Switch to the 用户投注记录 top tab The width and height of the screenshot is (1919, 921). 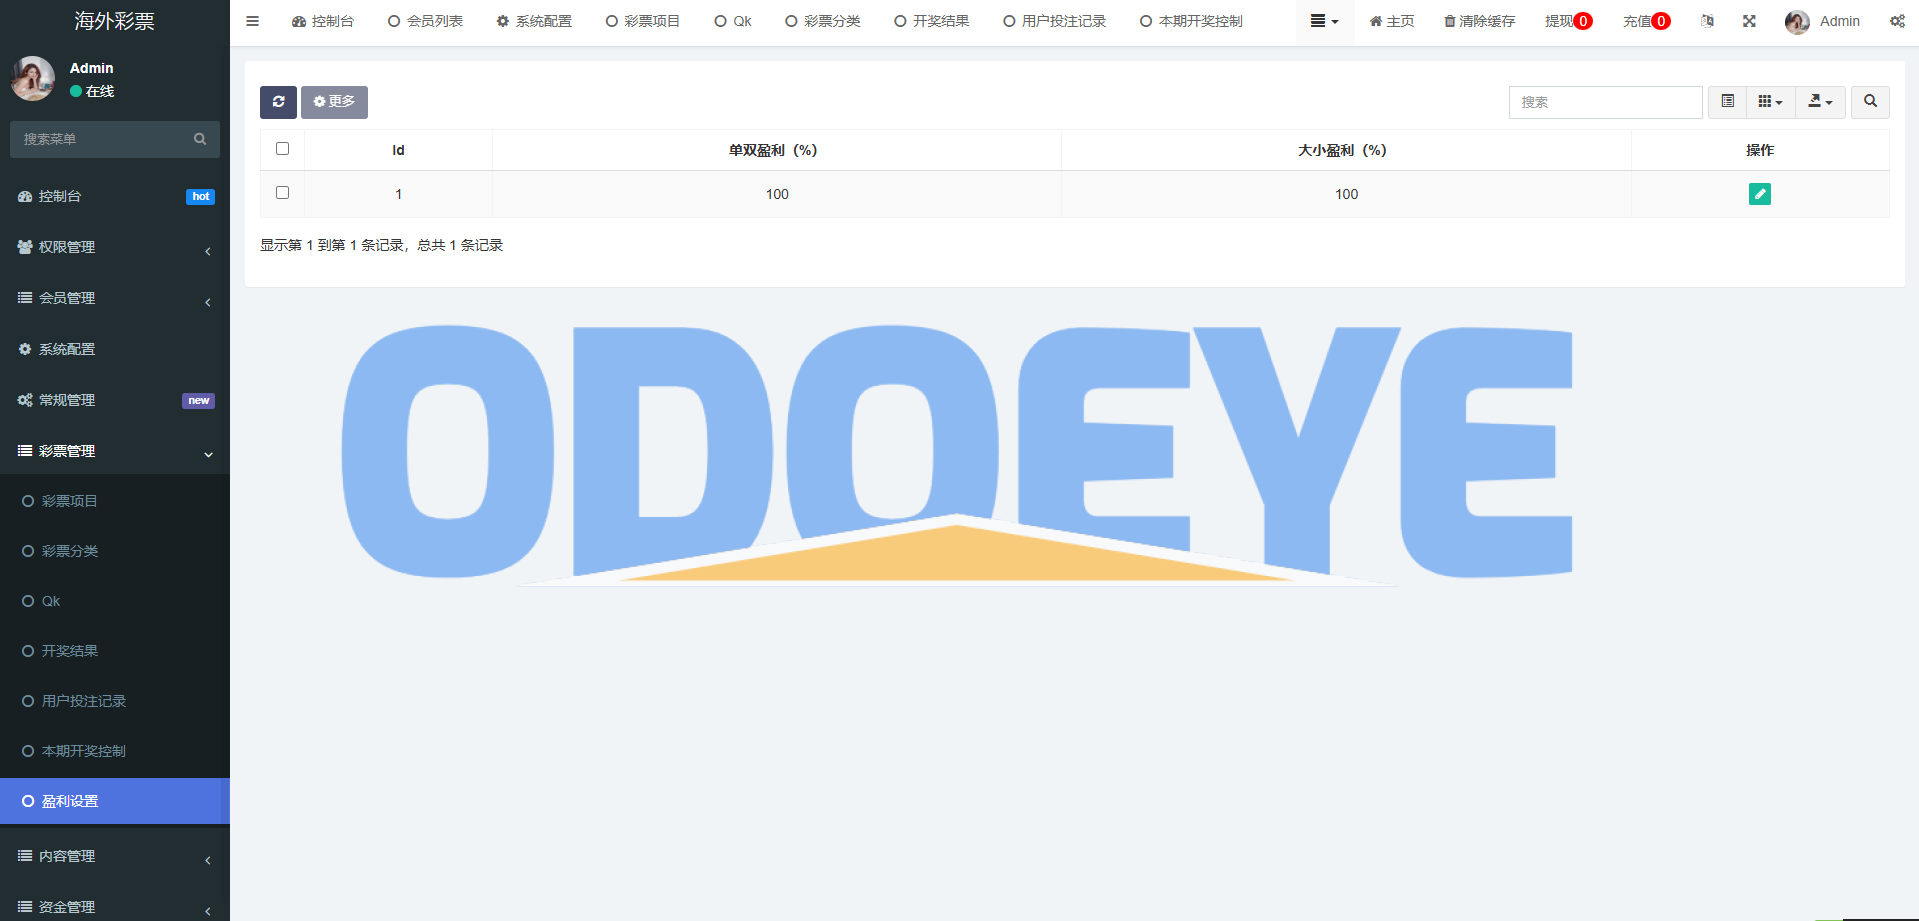click(1055, 21)
